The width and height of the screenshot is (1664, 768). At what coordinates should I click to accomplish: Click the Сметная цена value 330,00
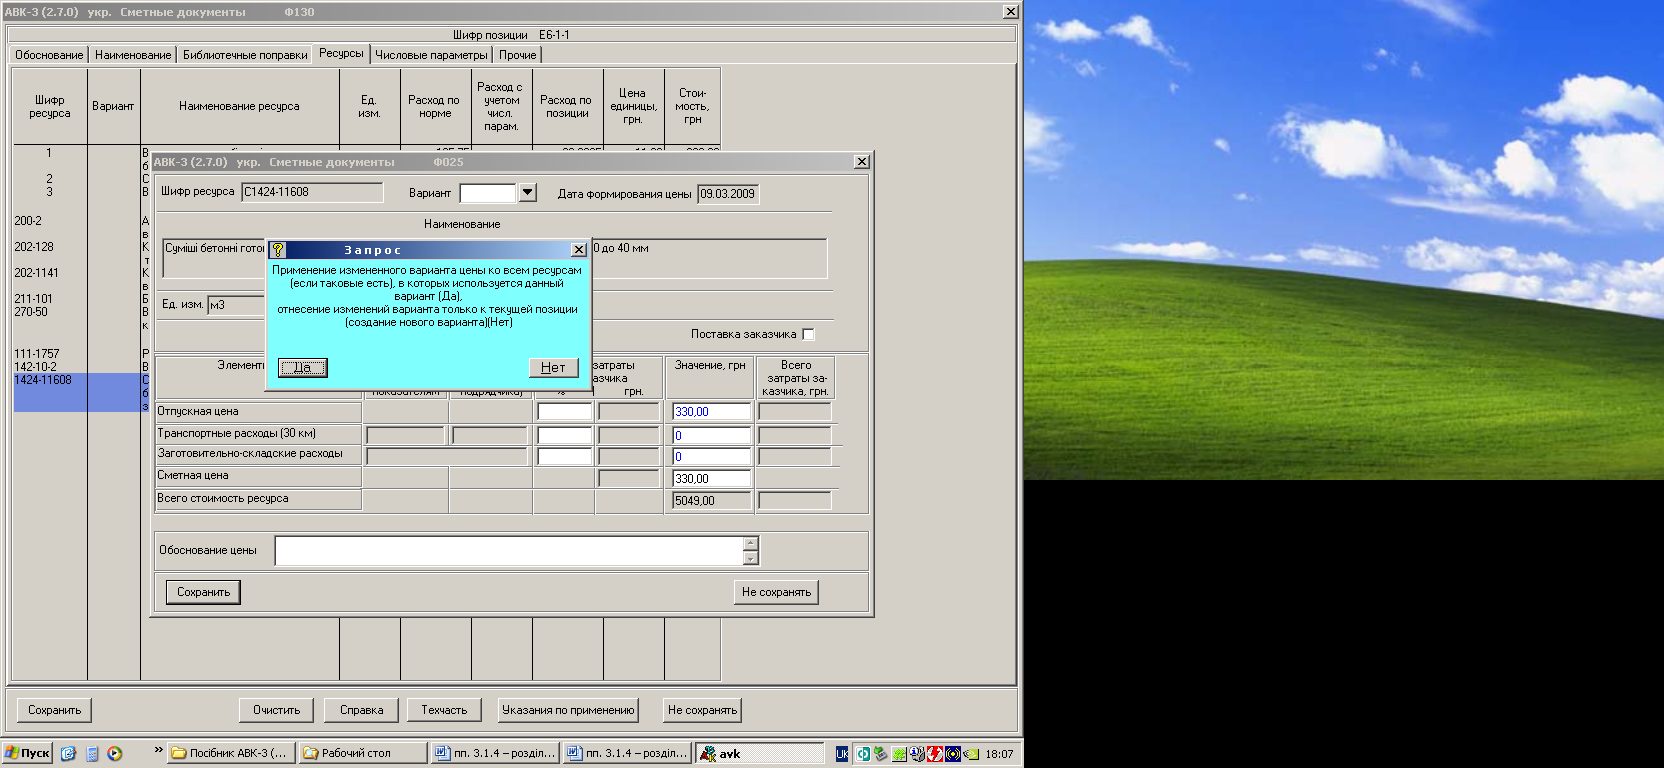(711, 479)
